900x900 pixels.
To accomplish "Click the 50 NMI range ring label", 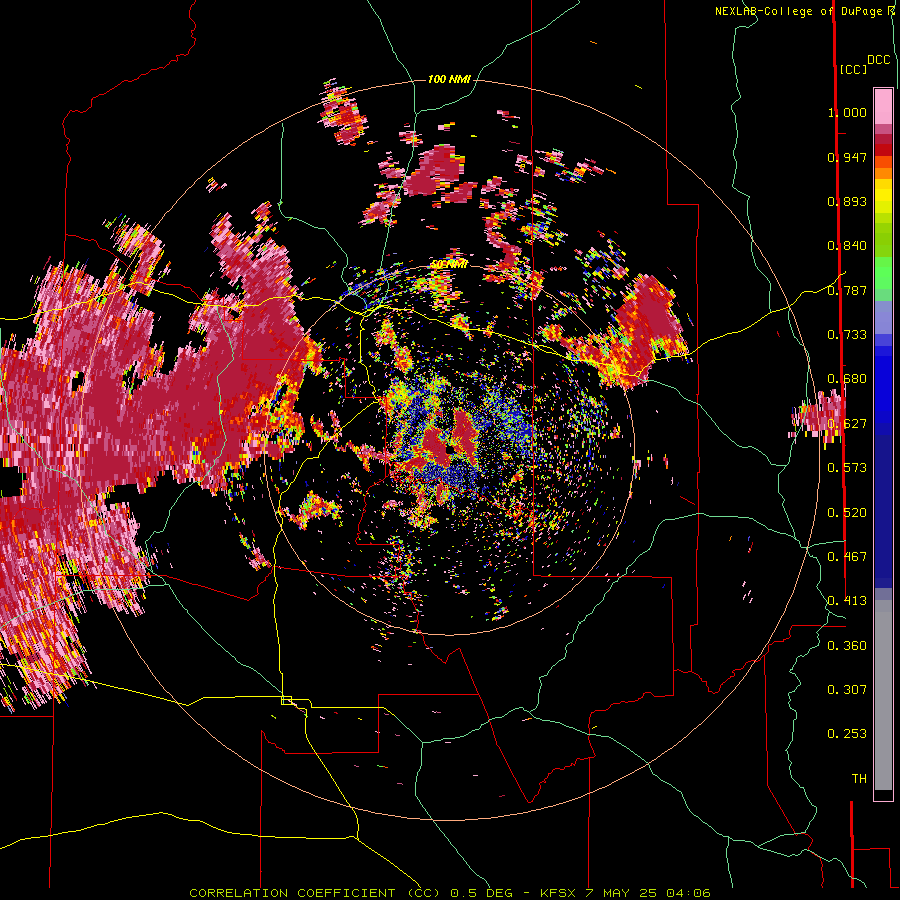I will coord(449,264).
